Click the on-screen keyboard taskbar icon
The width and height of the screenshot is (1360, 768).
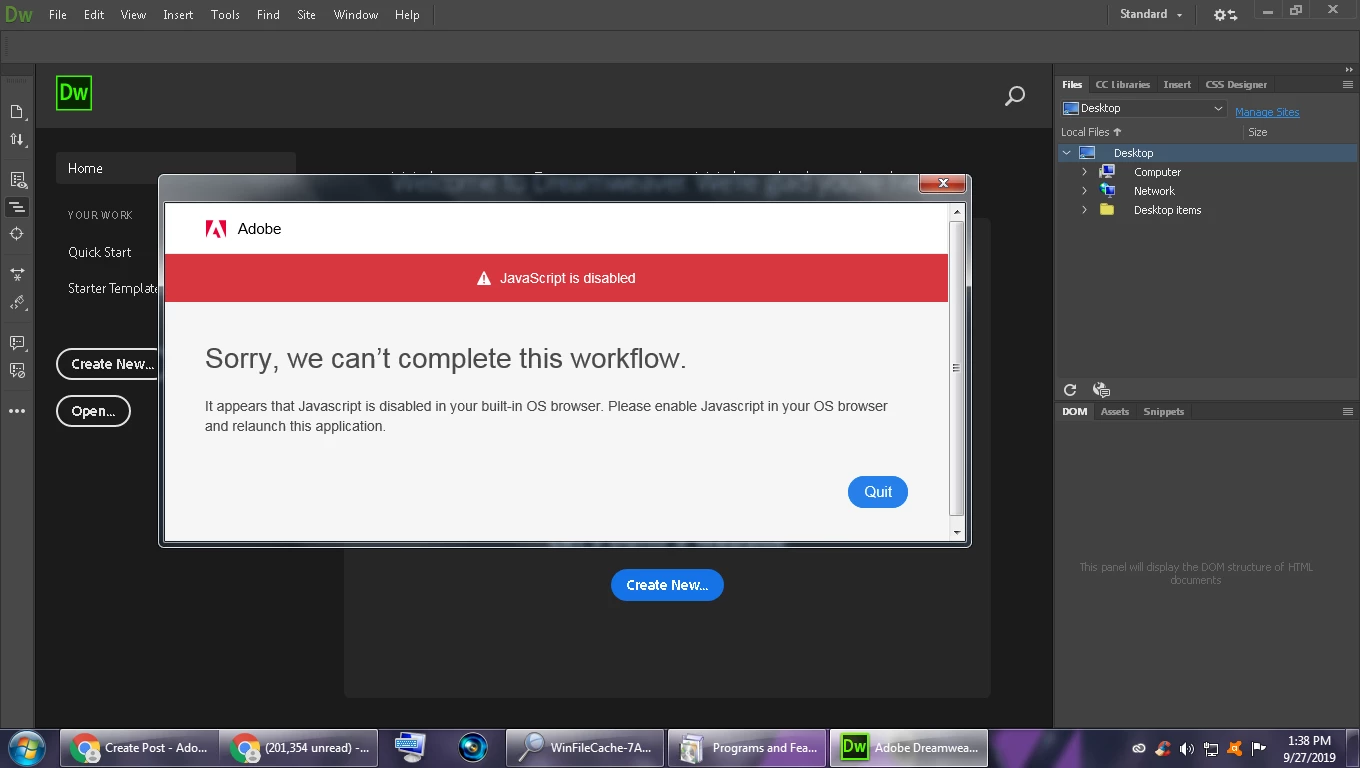point(409,748)
